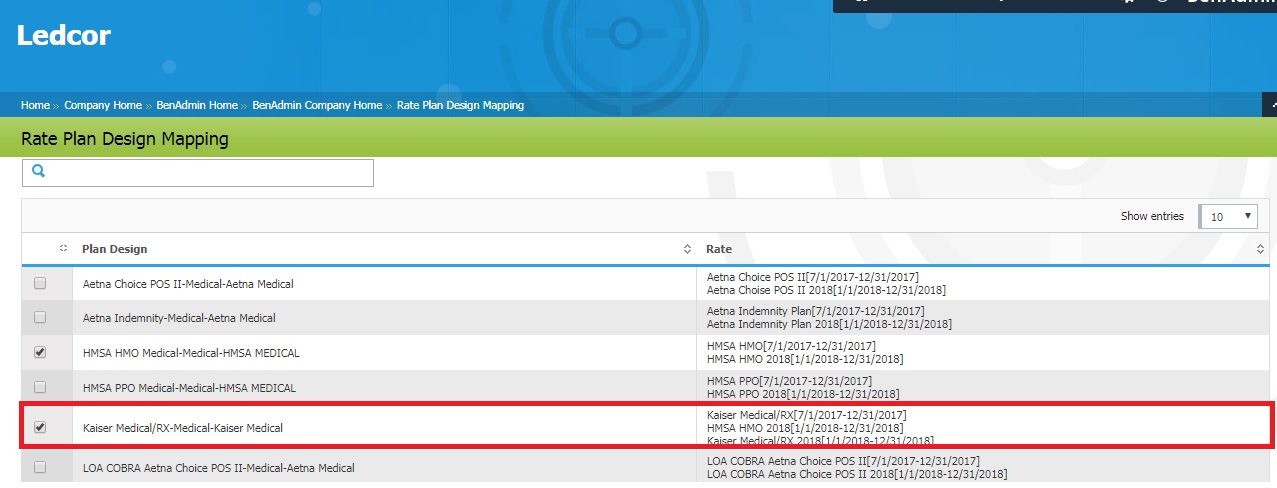Check the Aetna Choice POS II checkbox
The image size is (1277, 488).
coord(40,284)
